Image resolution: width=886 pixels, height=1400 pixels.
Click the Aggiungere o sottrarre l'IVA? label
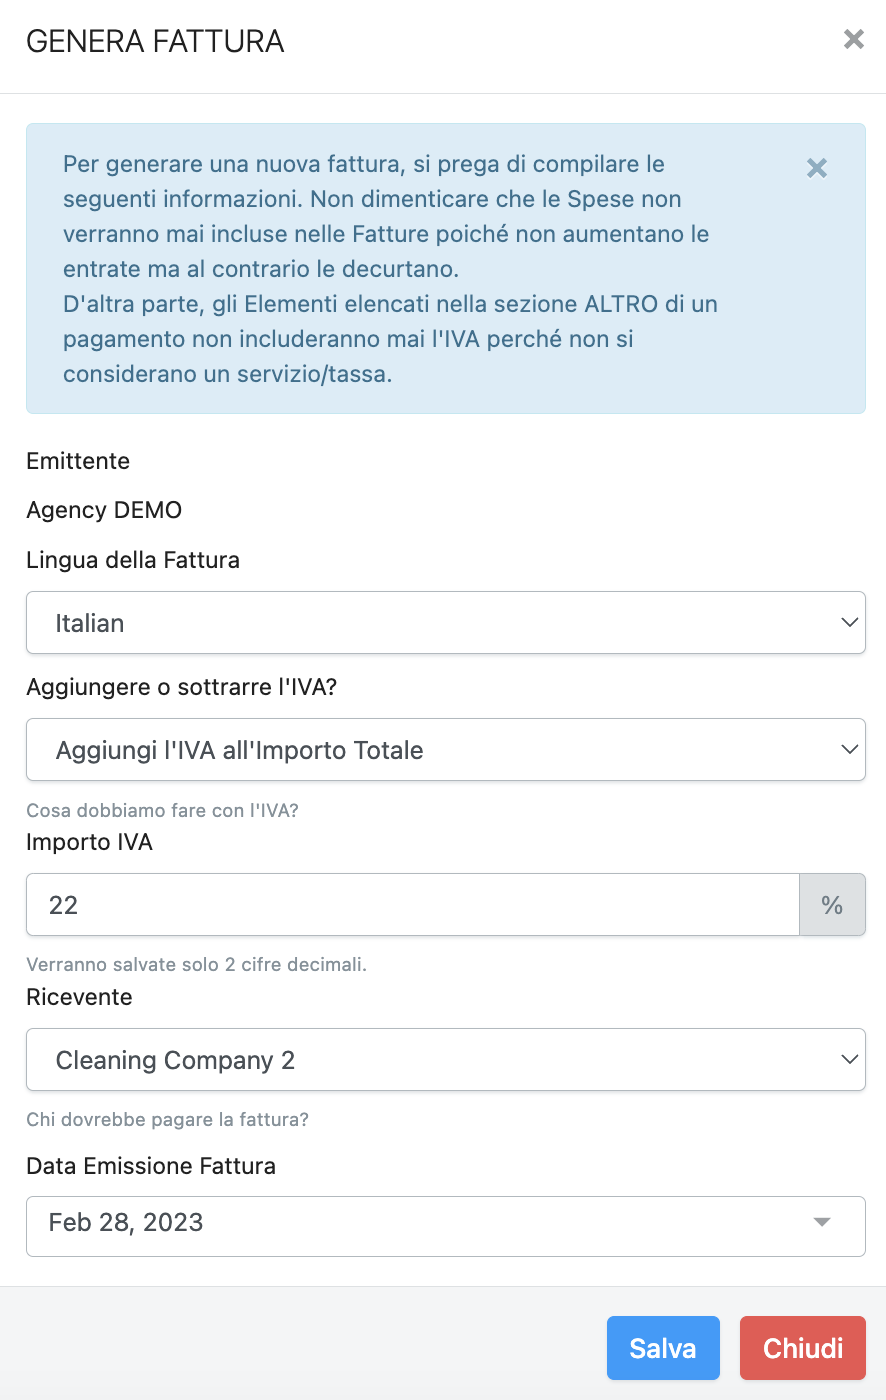(182, 687)
